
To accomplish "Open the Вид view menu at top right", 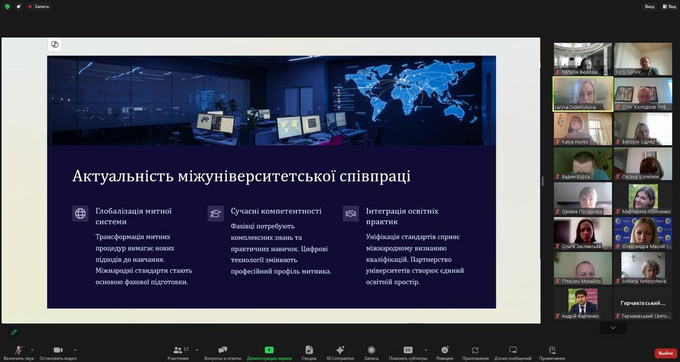I will pos(669,7).
